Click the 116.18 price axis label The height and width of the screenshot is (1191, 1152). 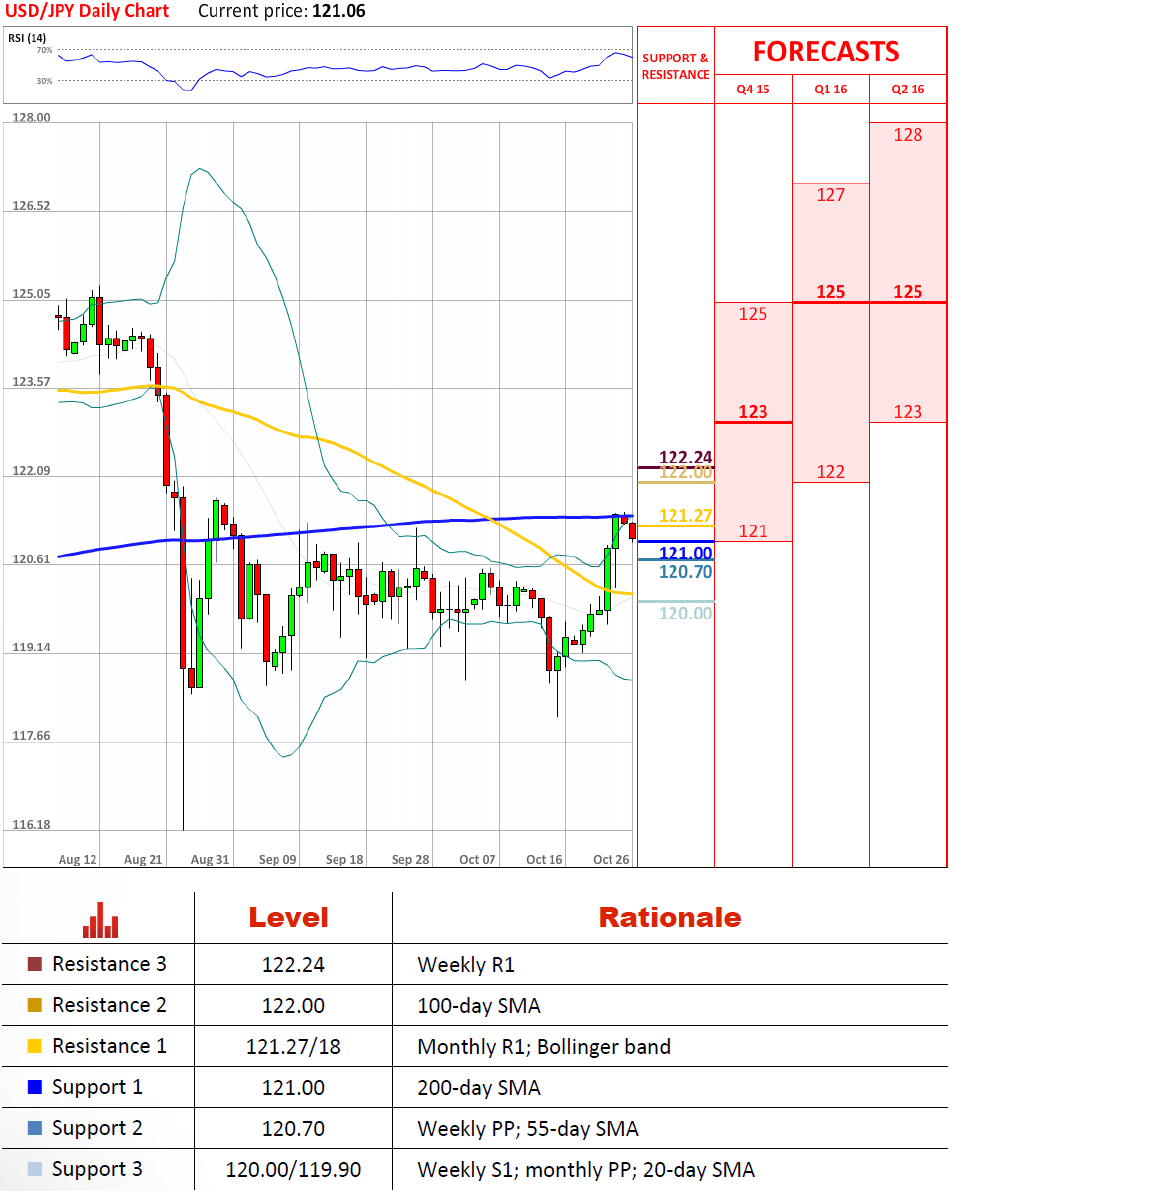pos(31,825)
